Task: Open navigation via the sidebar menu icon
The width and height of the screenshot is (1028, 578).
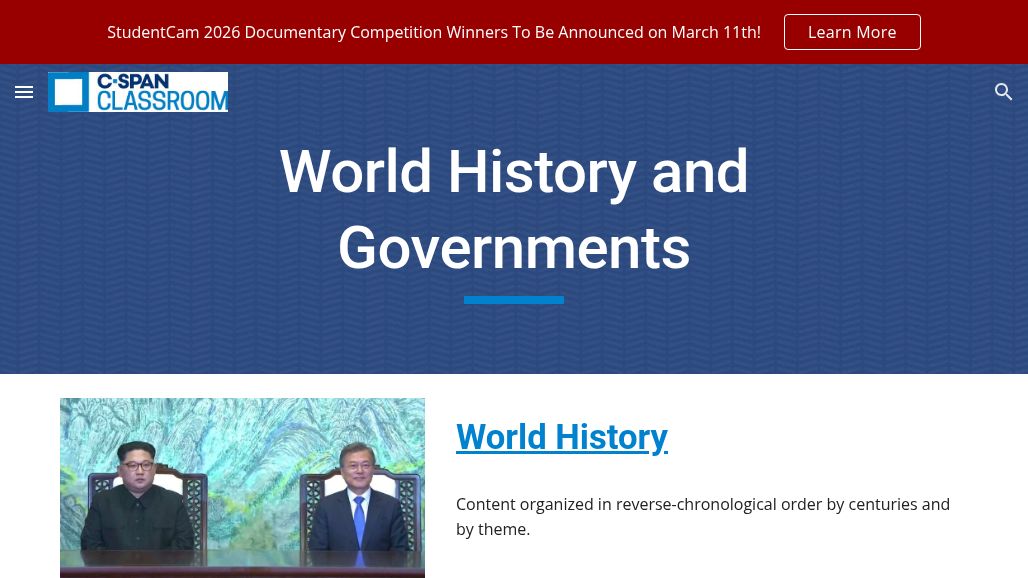Action: (24, 92)
